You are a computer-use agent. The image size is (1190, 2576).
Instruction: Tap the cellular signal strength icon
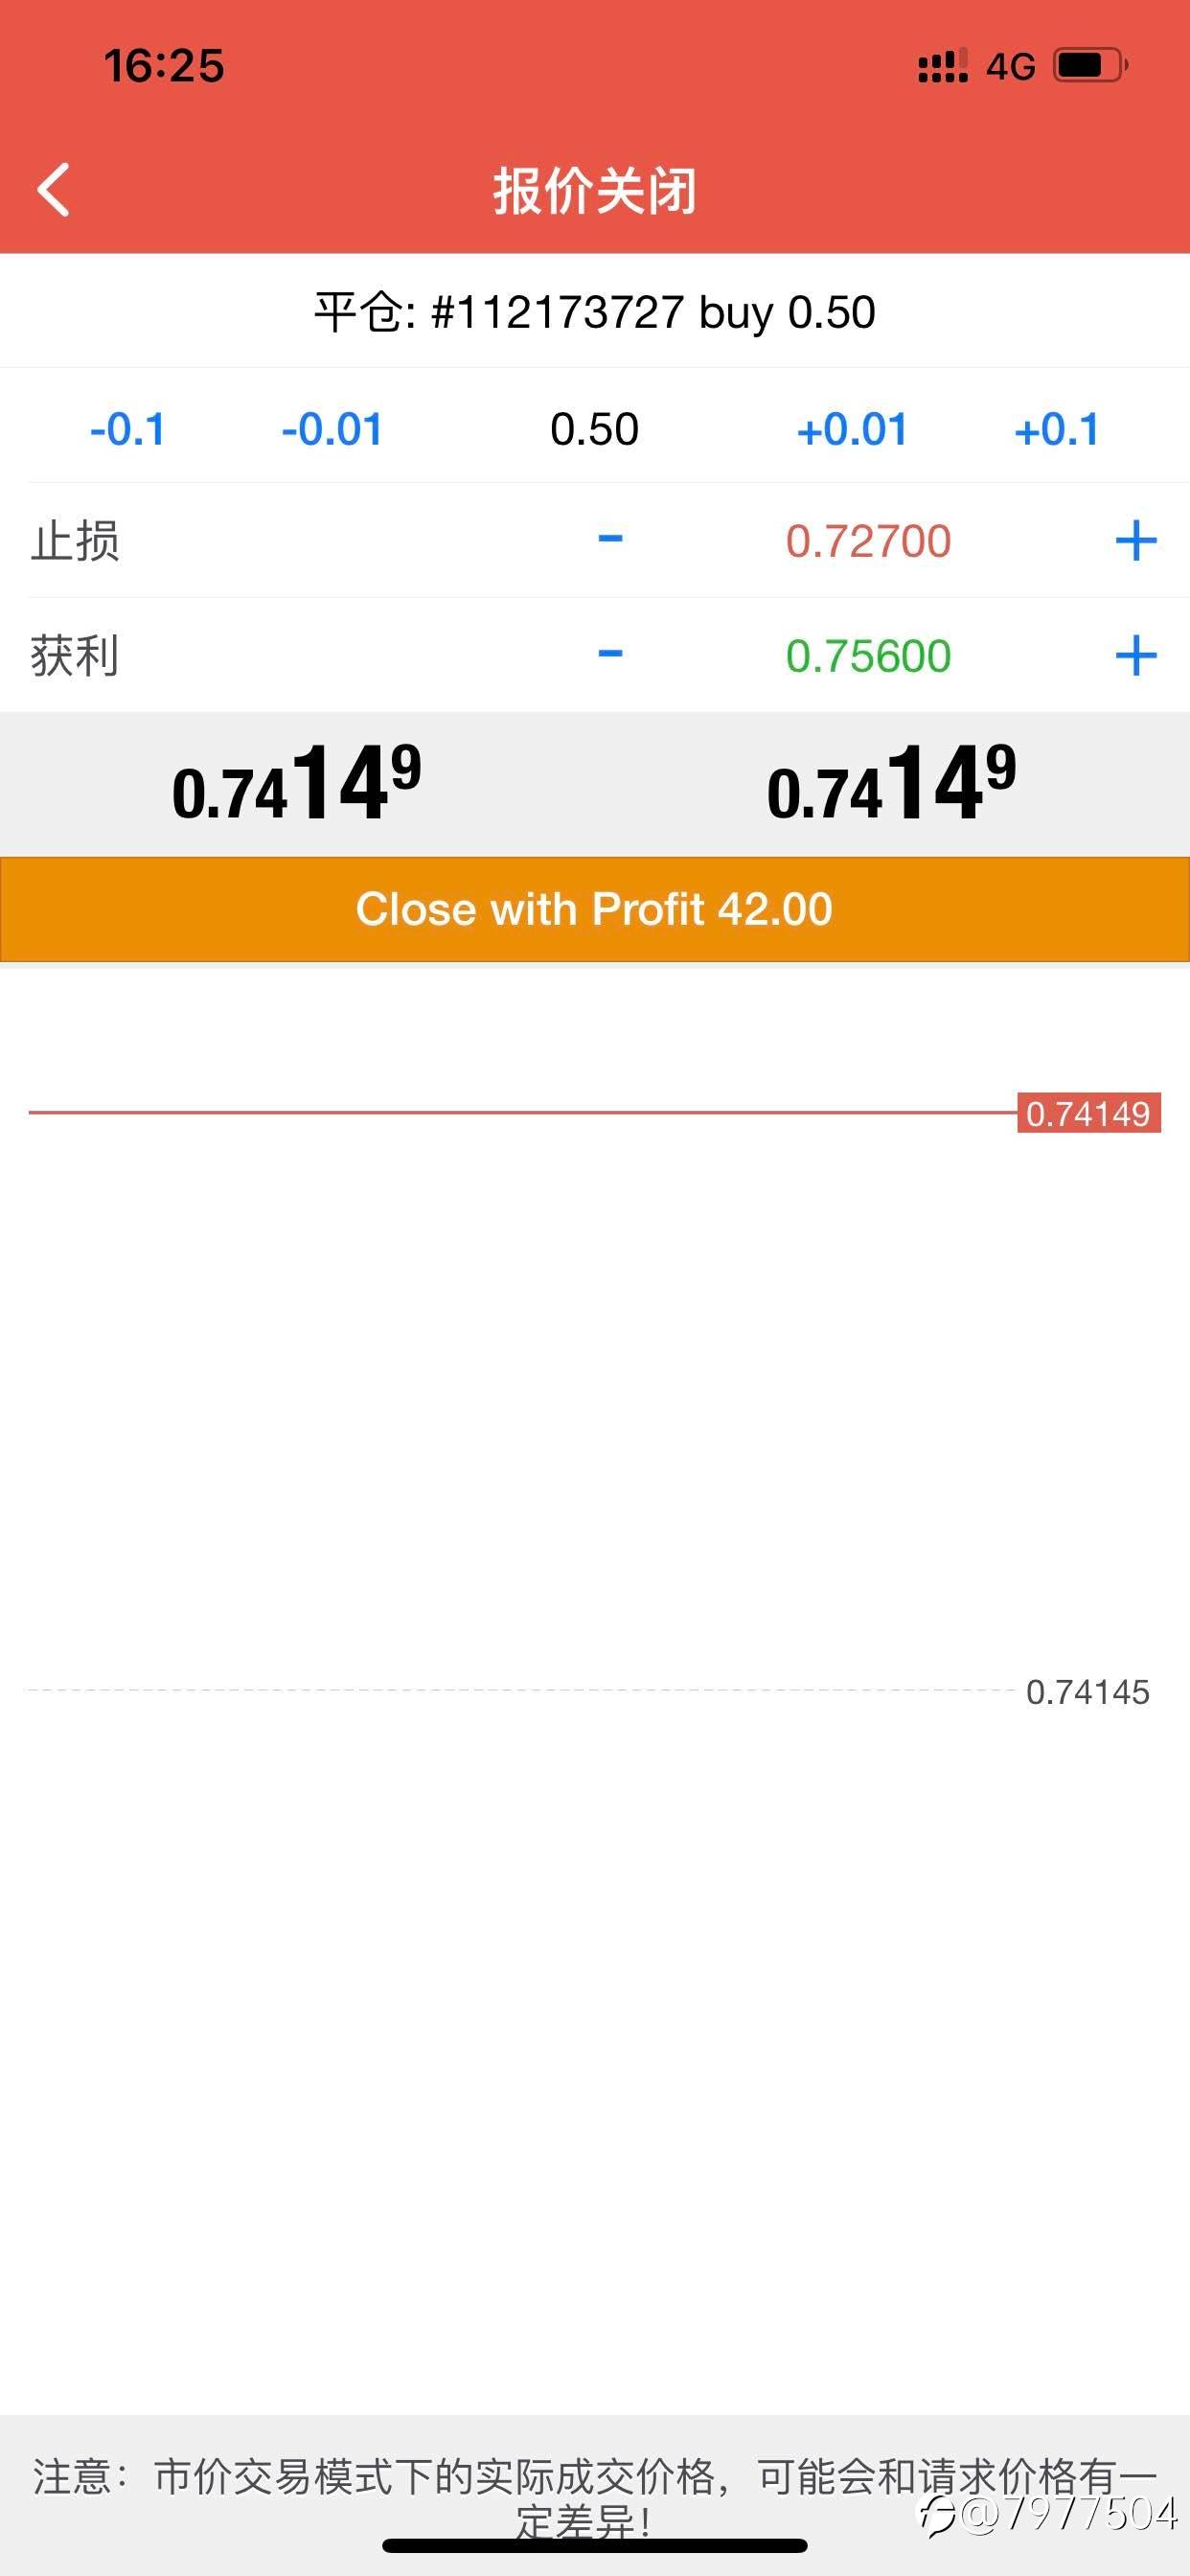pos(942,66)
